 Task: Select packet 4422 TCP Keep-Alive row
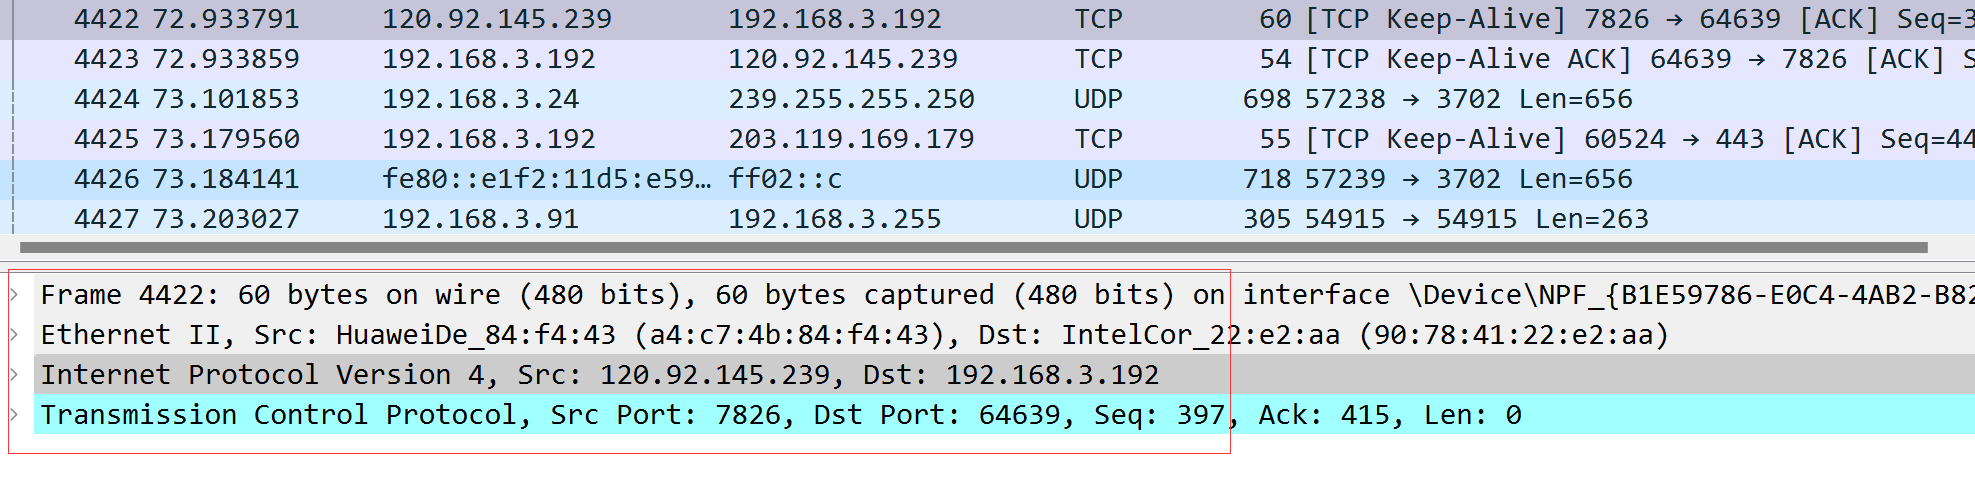(x=987, y=19)
